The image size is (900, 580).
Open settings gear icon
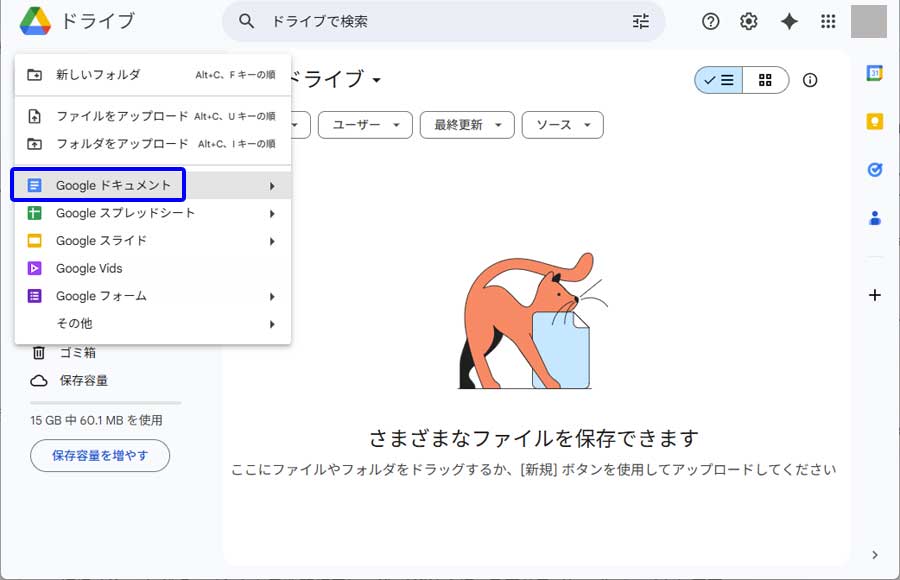pos(749,21)
